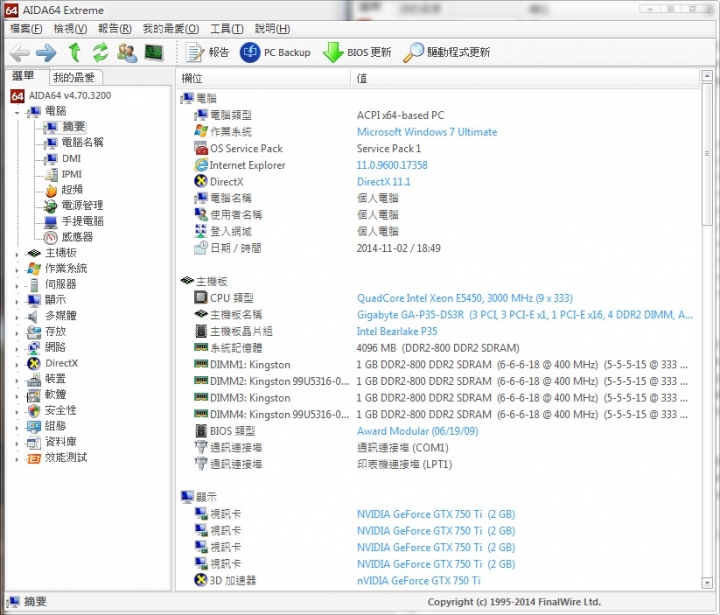Image resolution: width=720 pixels, height=615 pixels.
Task: Click the 感應器 gauge icon
Action: 51,237
